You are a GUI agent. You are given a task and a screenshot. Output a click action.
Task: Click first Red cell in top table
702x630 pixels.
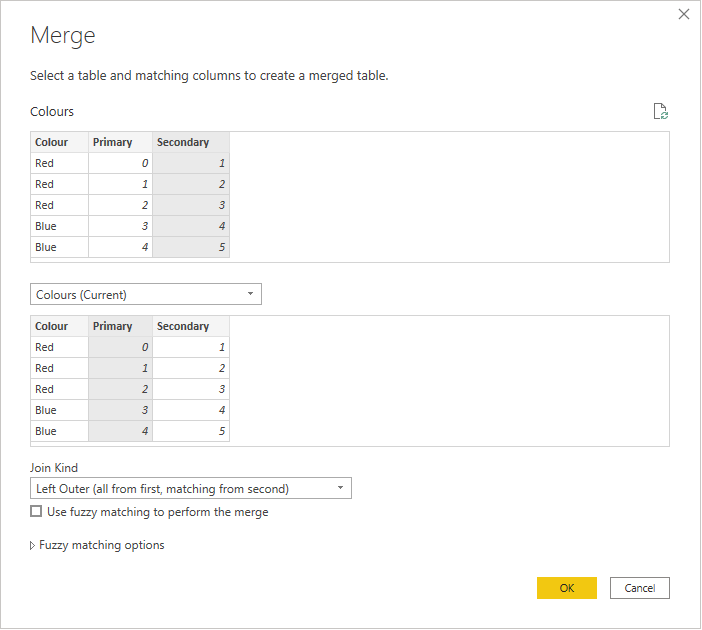(59, 163)
